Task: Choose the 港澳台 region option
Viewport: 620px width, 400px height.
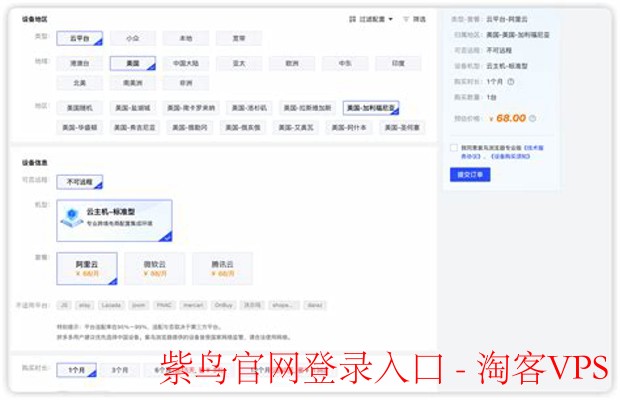Action: pos(79,63)
